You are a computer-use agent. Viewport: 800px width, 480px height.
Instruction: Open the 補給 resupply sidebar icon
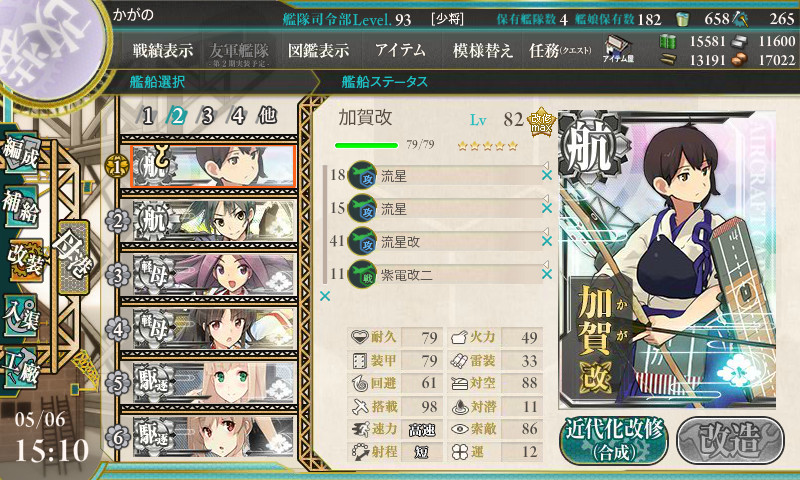pyautogui.click(x=20, y=206)
